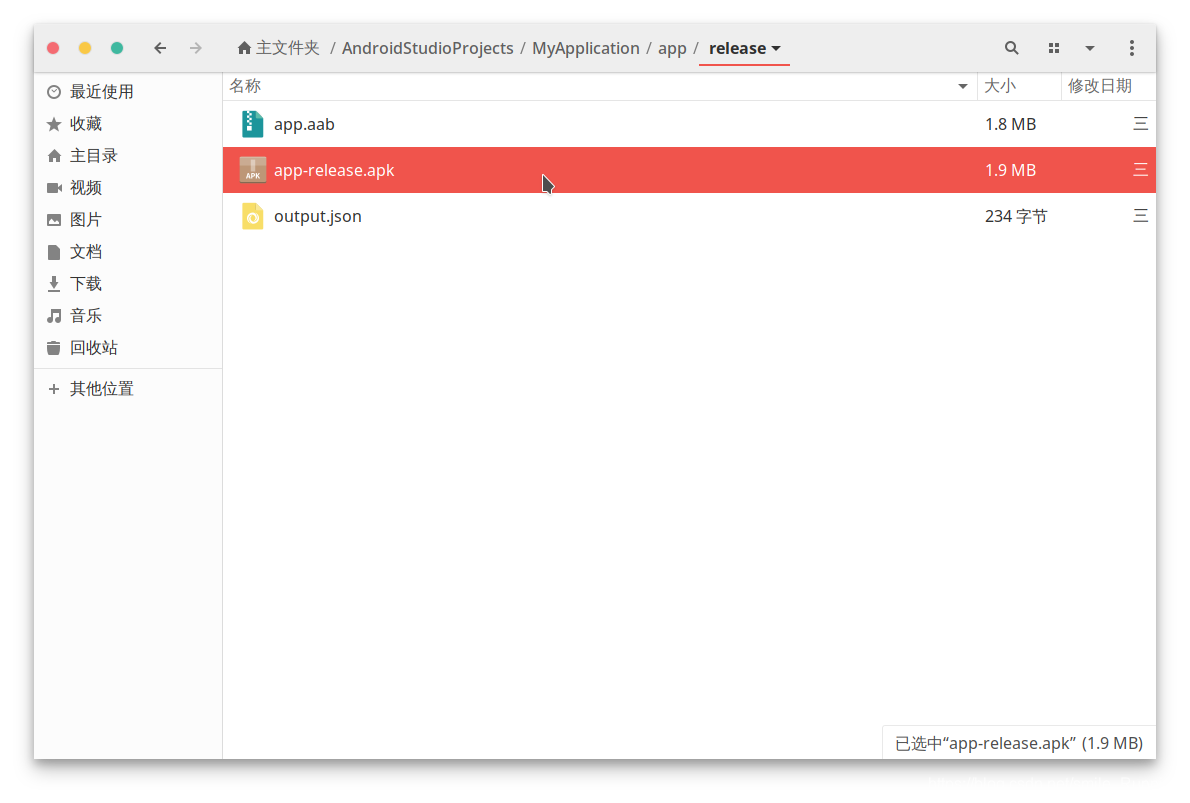Click the app.aab archive icon

pos(252,124)
